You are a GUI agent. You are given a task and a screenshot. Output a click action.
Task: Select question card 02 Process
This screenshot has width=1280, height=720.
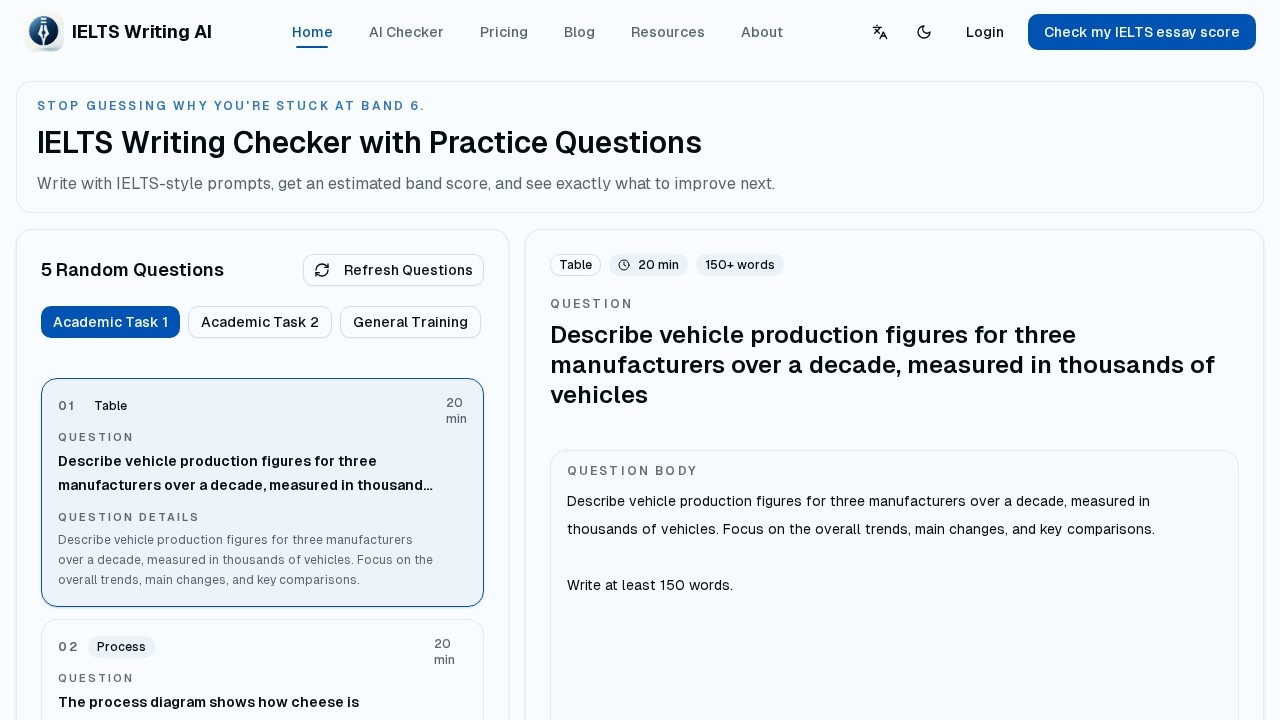[x=262, y=669]
